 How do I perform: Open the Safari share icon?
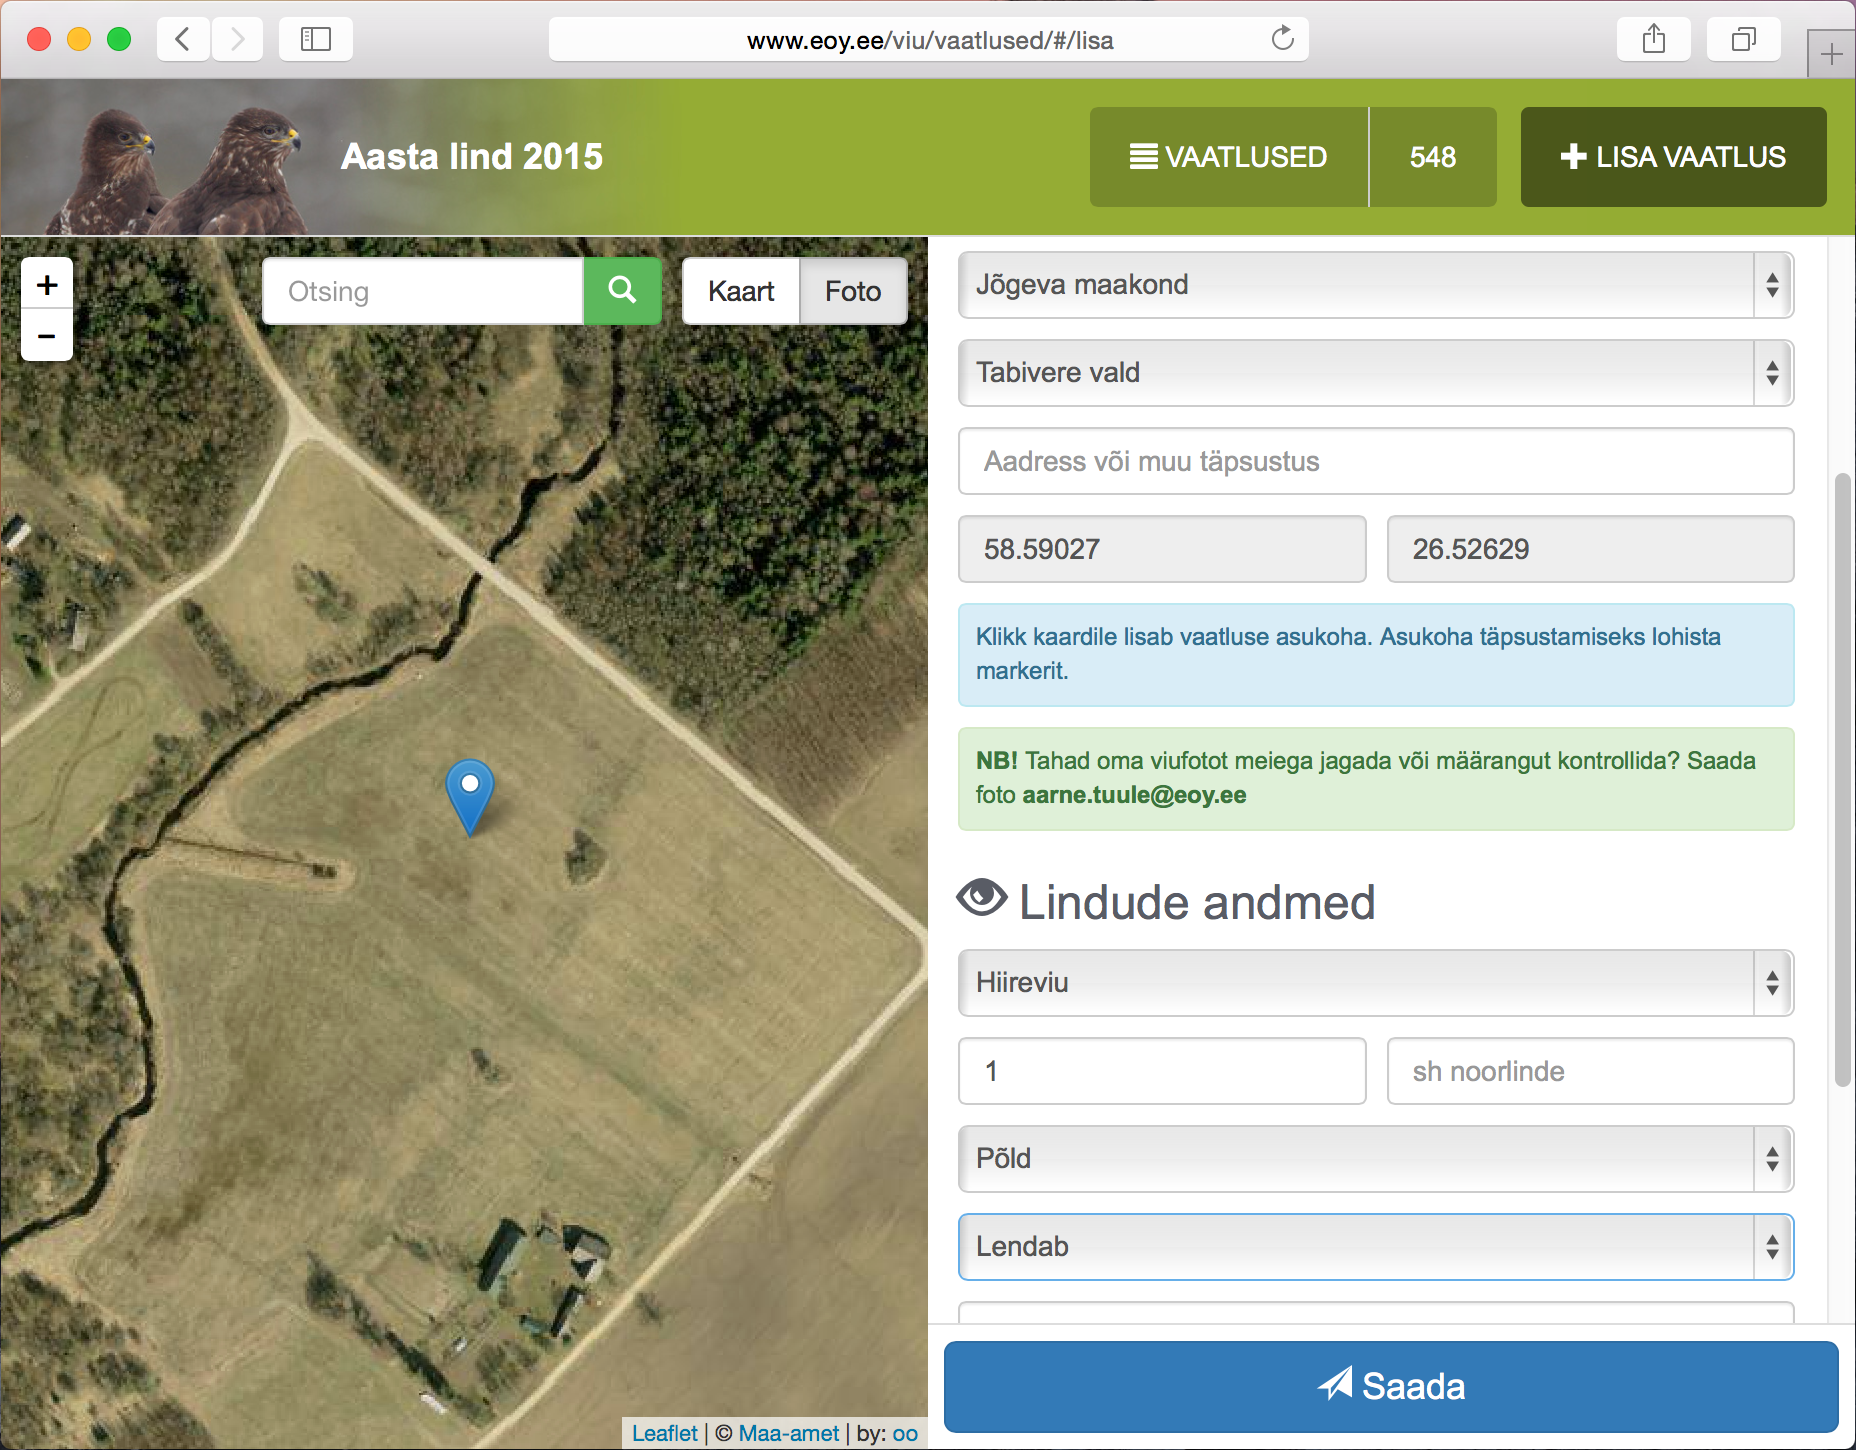point(1653,40)
